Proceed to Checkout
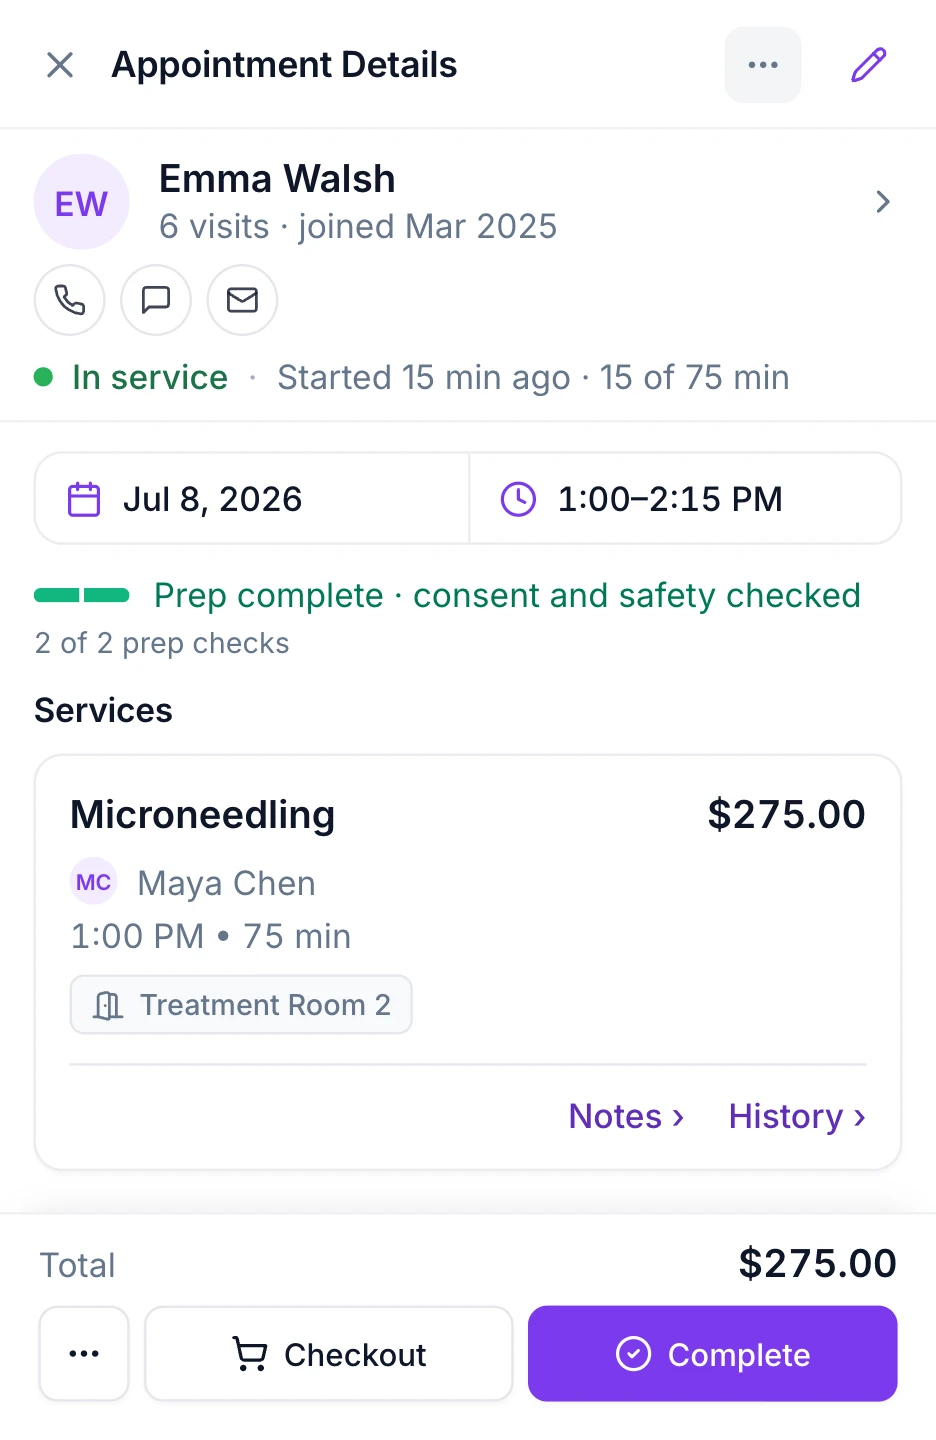 coord(329,1353)
